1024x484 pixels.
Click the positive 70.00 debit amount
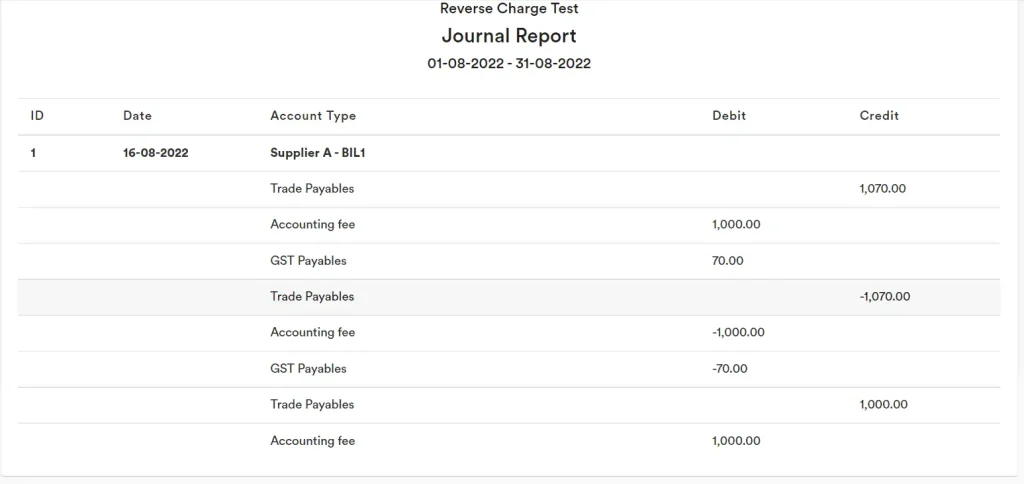728,261
